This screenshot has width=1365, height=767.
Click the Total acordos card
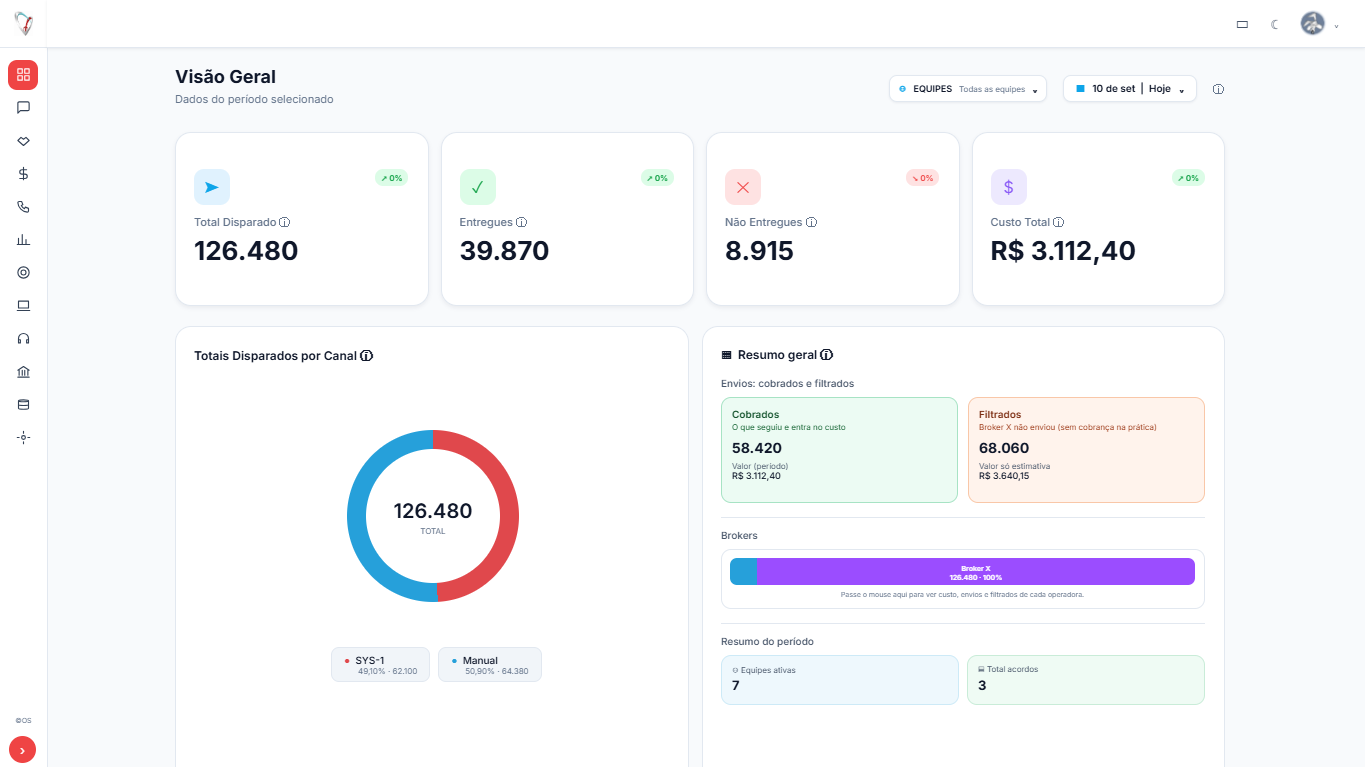pyautogui.click(x=1086, y=680)
